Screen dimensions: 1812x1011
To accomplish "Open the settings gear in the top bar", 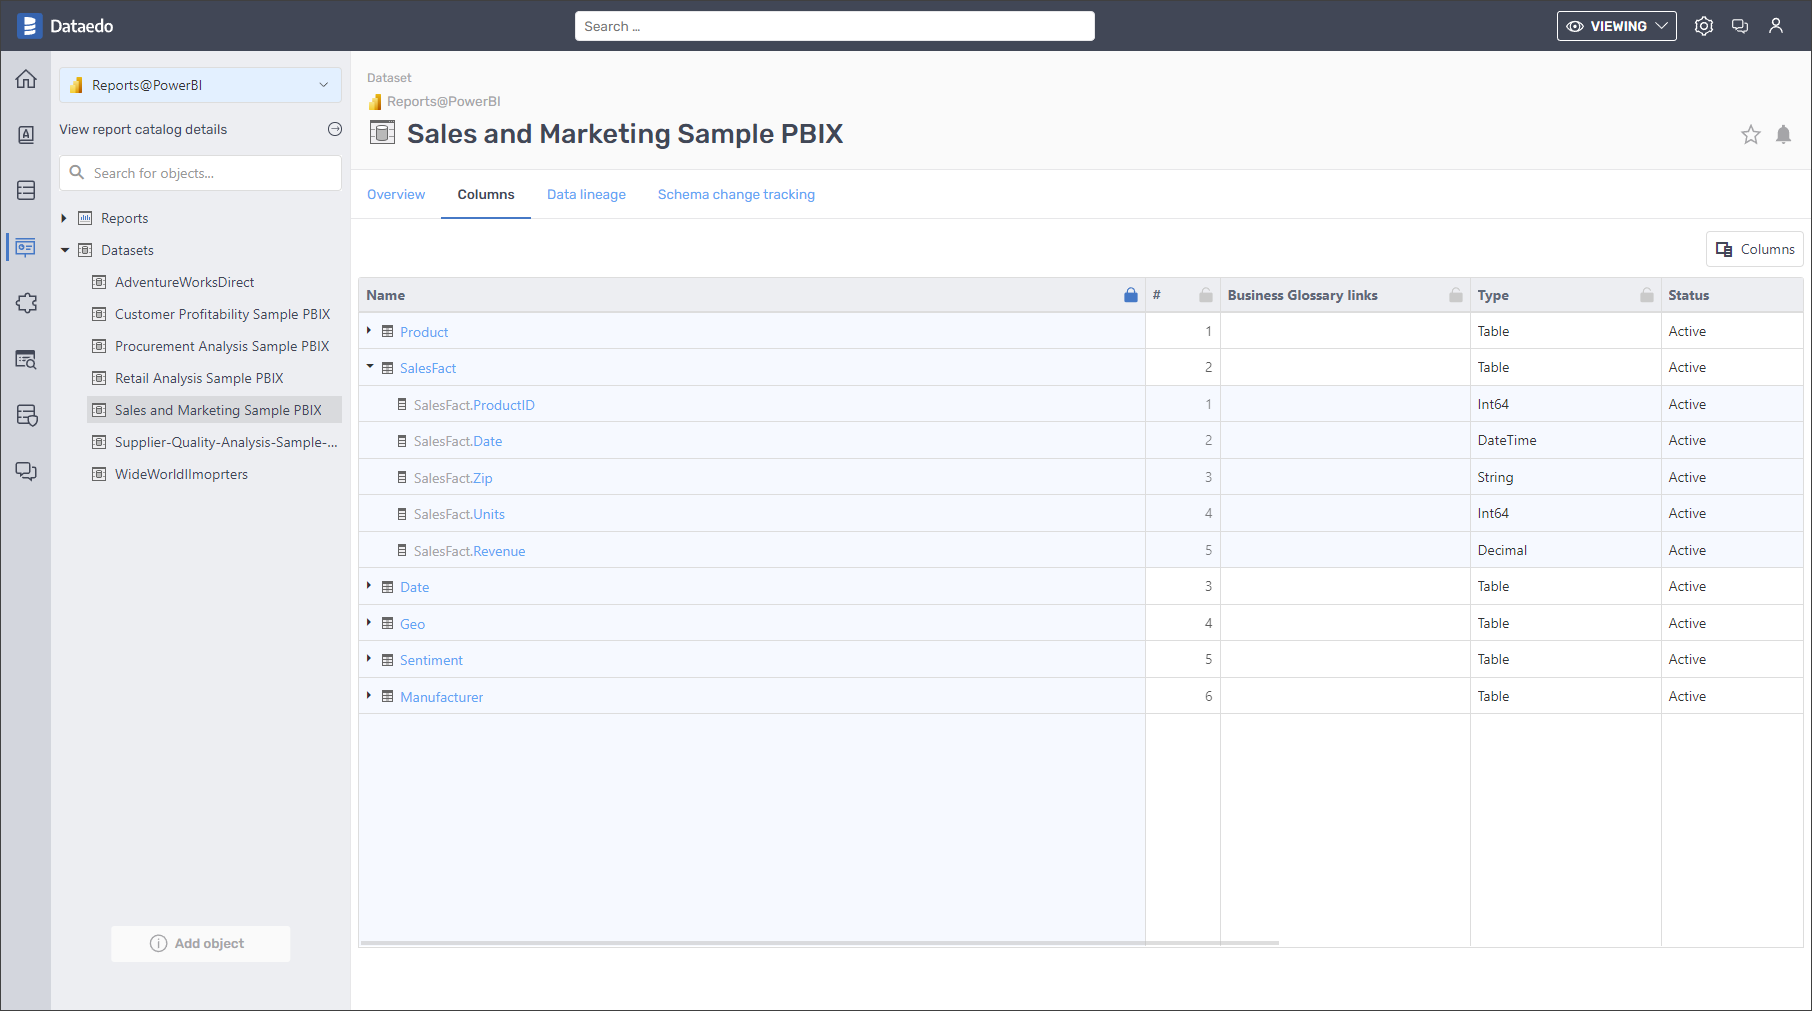I will click(1704, 25).
